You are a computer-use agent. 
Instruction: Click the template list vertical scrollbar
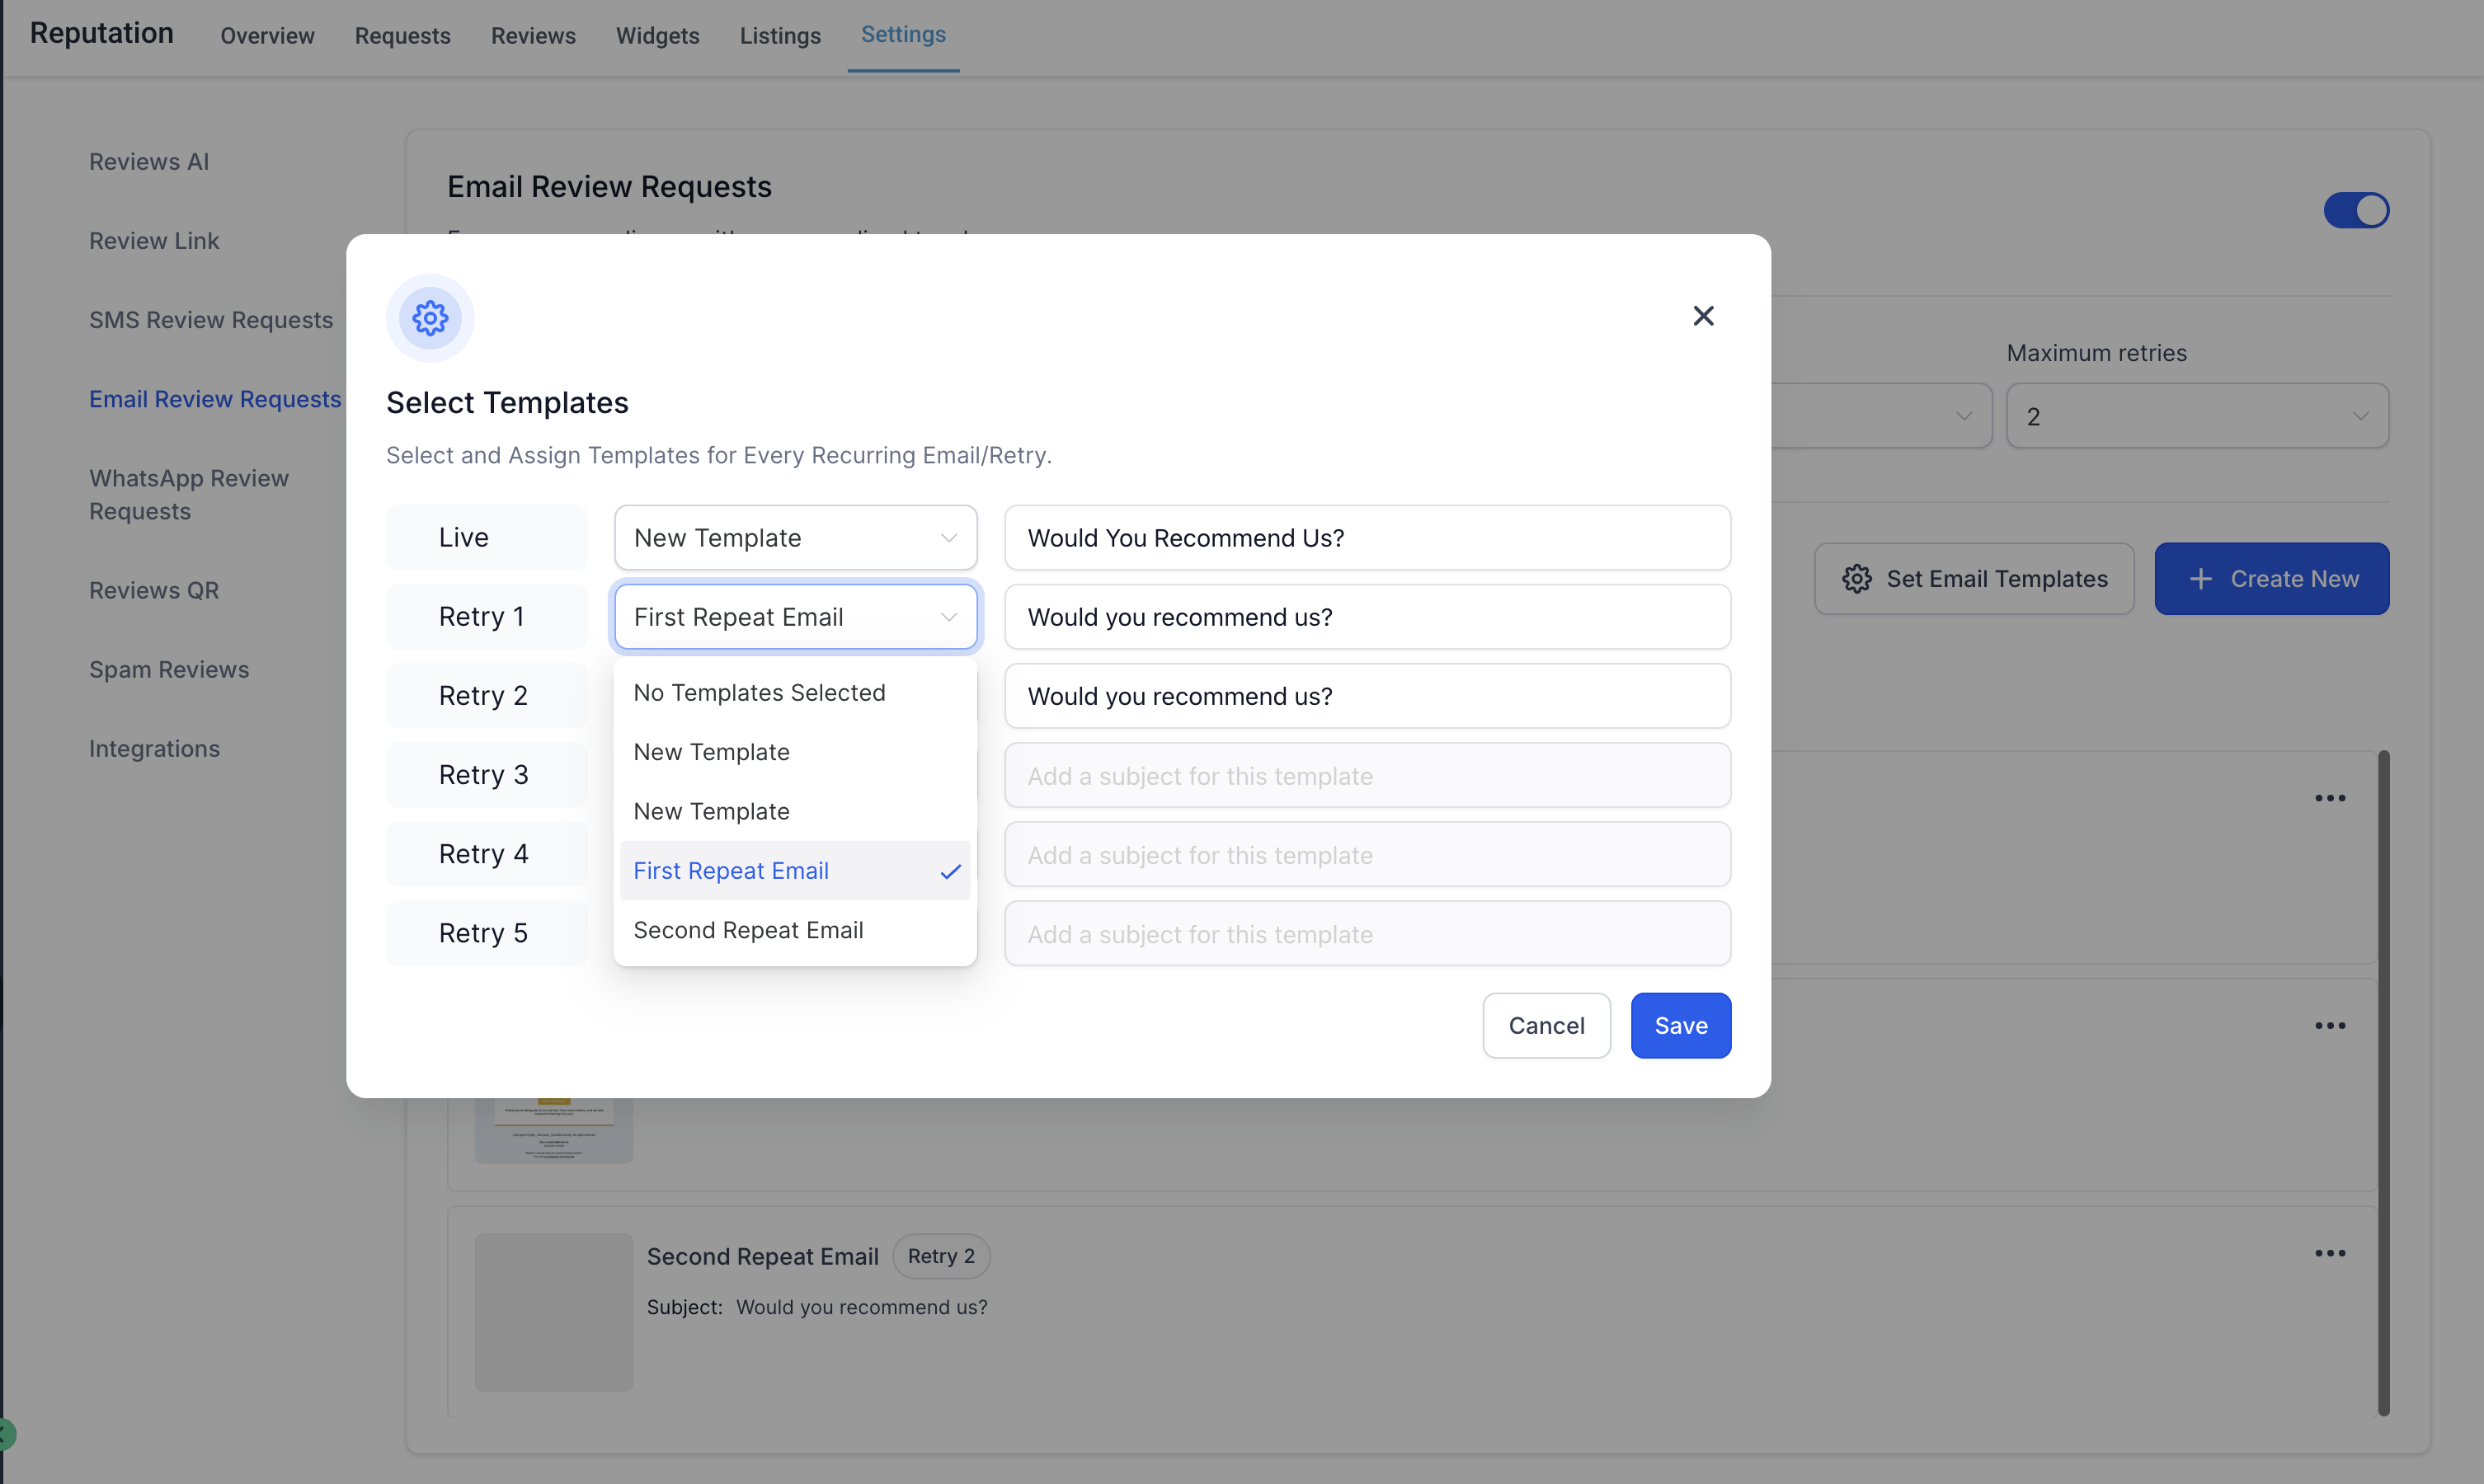[2383, 1082]
